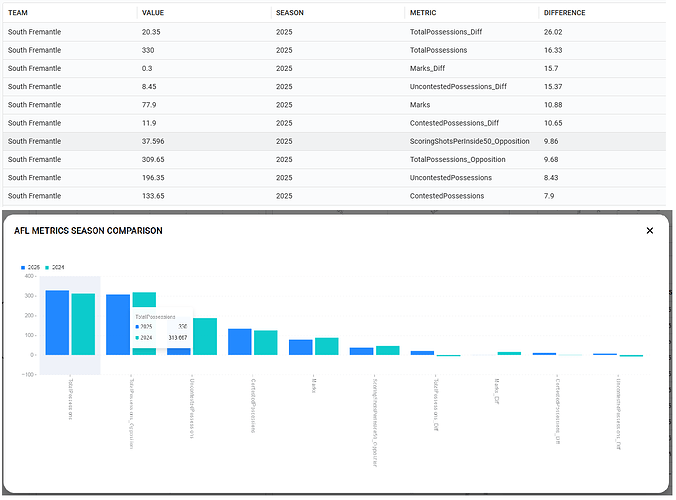Click the 2024 Marks teal bar
Image resolution: width=676 pixels, height=500 pixels.
tap(326, 346)
